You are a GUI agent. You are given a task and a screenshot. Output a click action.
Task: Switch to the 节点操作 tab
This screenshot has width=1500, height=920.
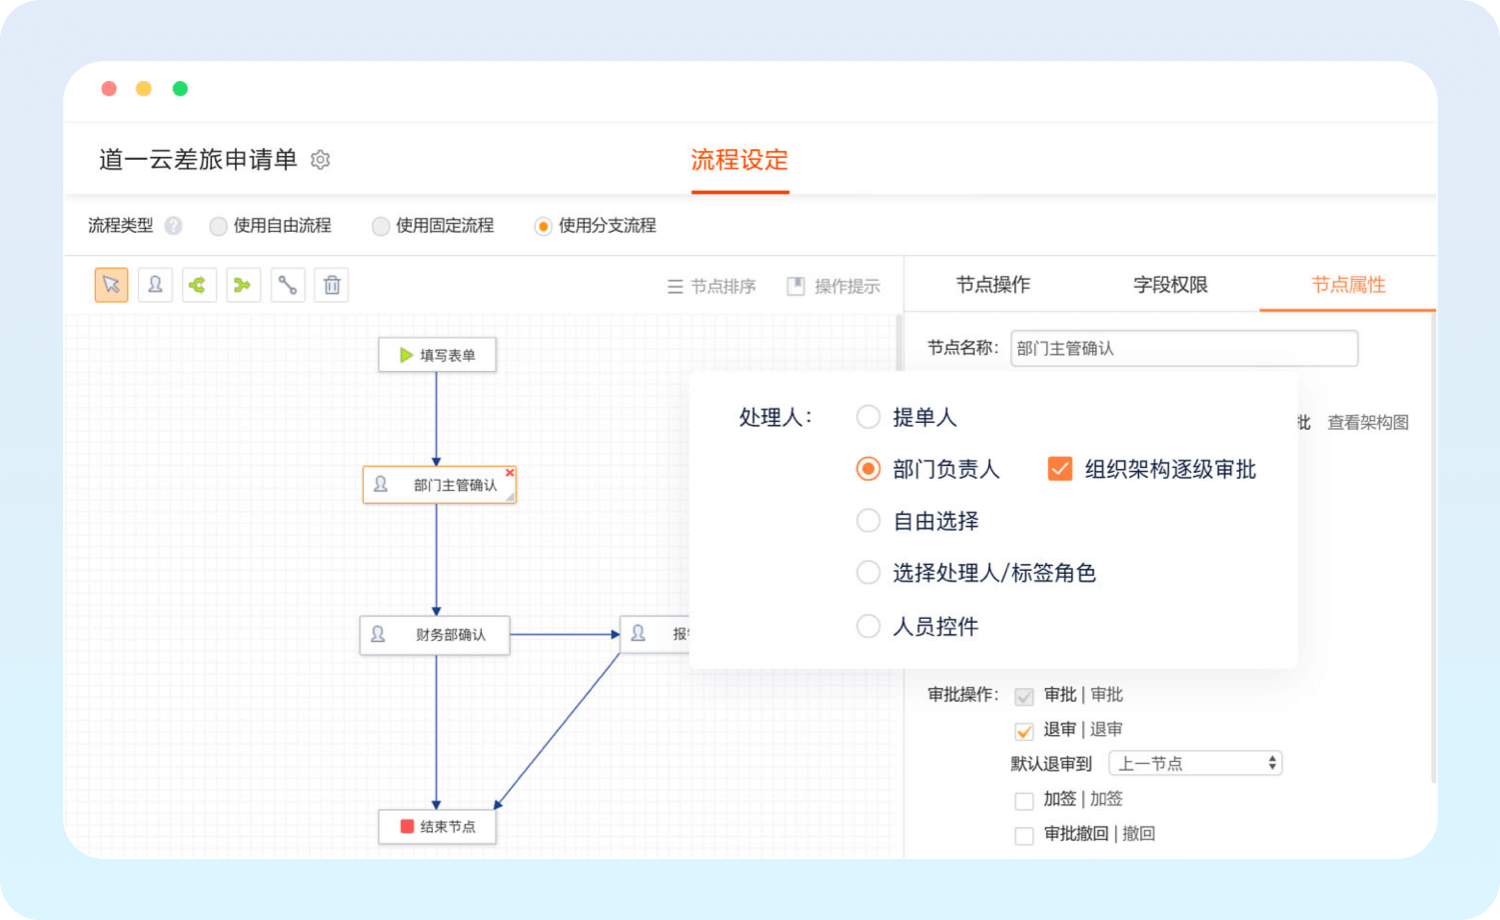click(992, 285)
